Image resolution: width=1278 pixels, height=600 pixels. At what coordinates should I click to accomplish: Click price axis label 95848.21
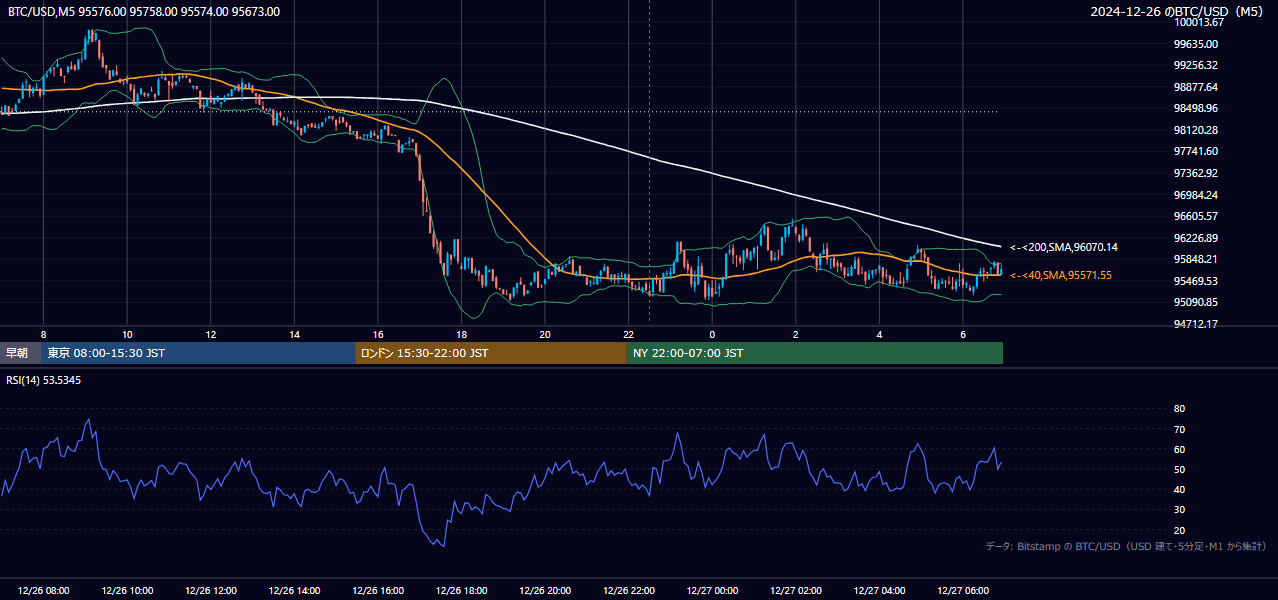(x=1195, y=259)
